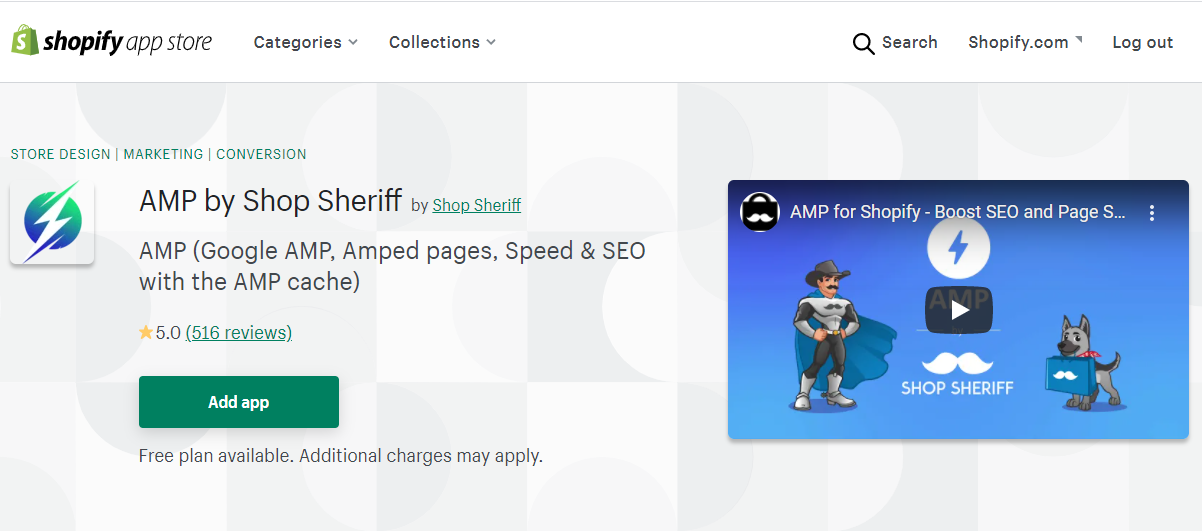1202x531 pixels.
Task: Select the MARKETING category link
Action: point(163,154)
